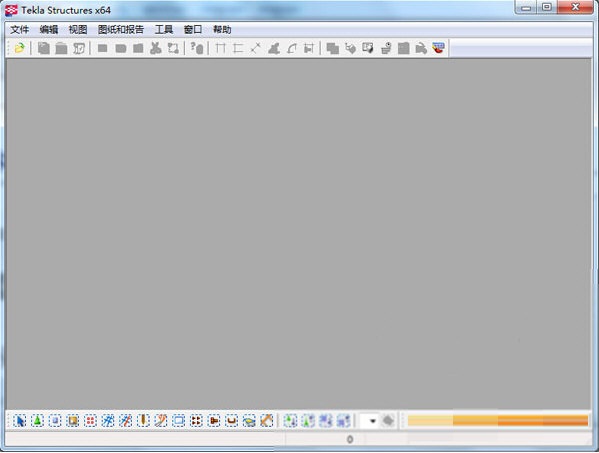Click the greyed-out overlapping squares icon
The width and height of the screenshot is (599, 453).
click(x=332, y=48)
